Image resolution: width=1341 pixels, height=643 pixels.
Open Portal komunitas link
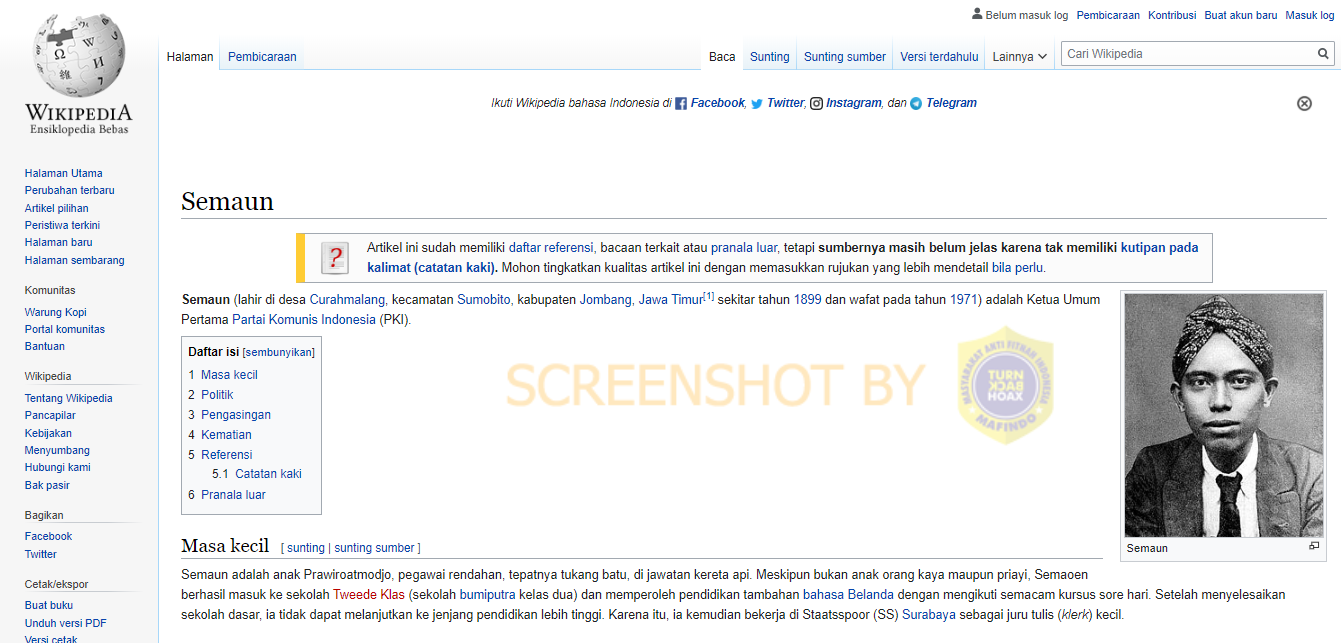[65, 329]
